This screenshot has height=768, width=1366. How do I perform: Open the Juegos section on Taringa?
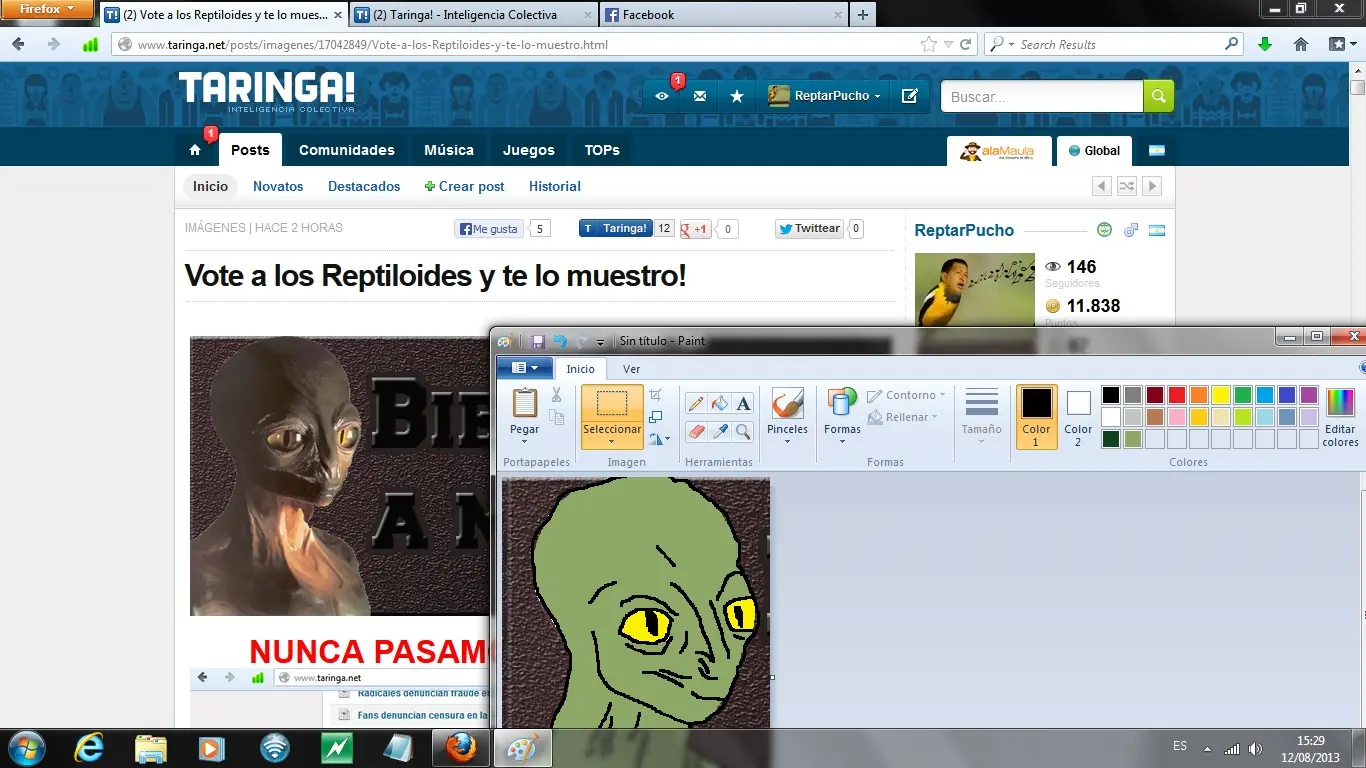(529, 150)
